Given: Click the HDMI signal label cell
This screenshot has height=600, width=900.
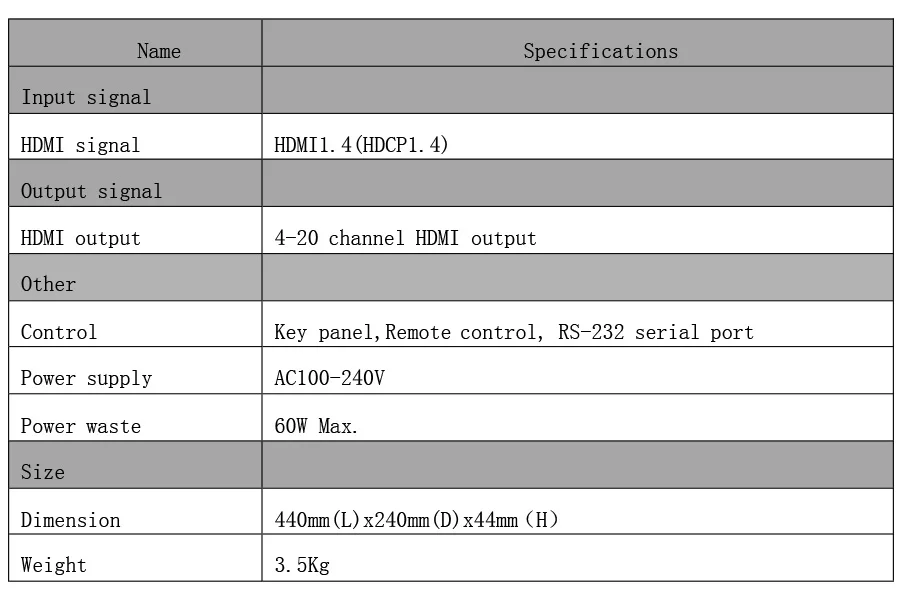Looking at the screenshot, I should 135,137.
